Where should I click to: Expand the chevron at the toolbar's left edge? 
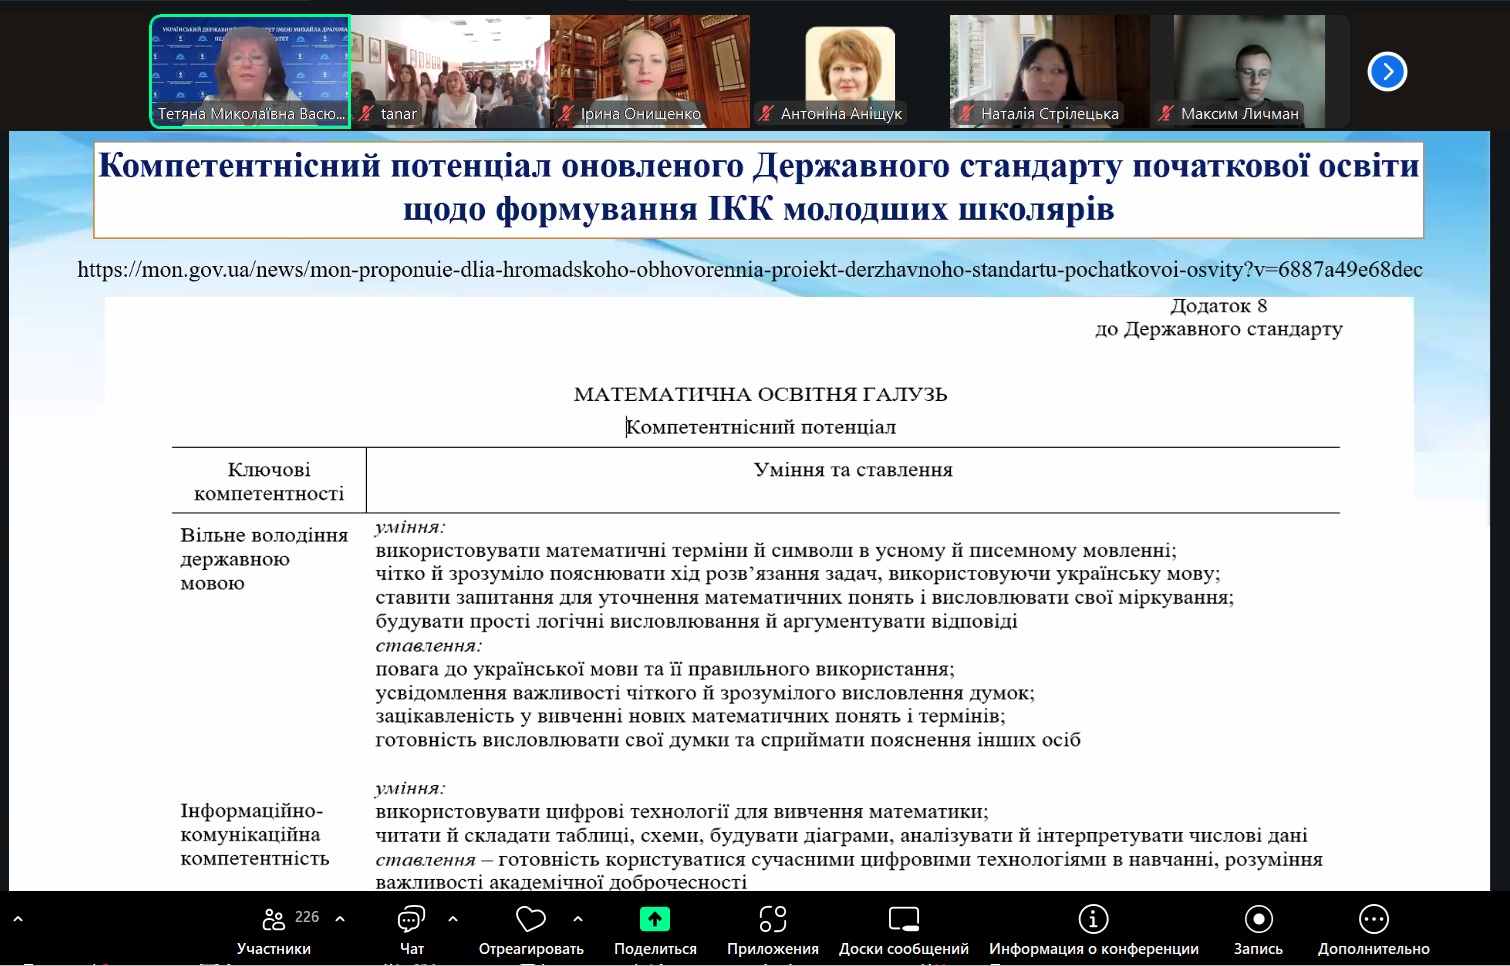point(17,918)
